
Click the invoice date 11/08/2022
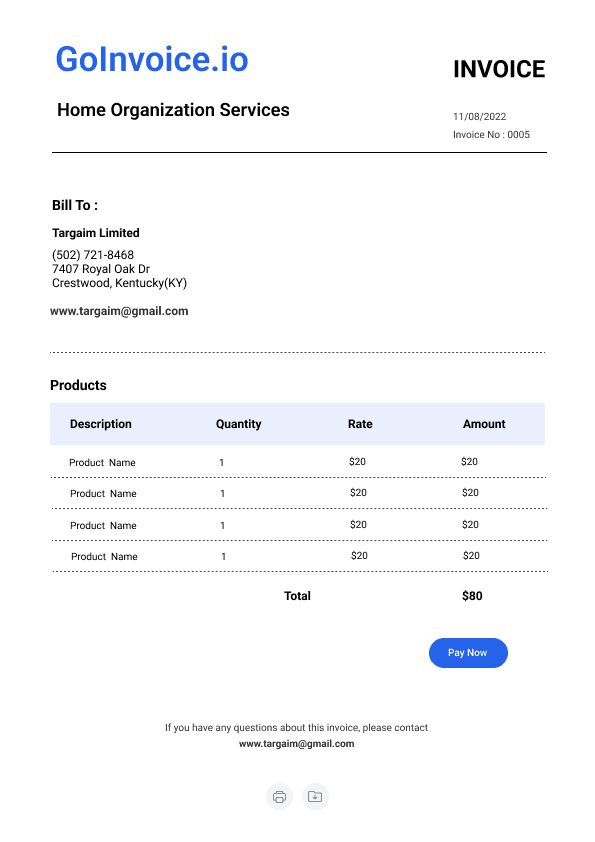480,117
